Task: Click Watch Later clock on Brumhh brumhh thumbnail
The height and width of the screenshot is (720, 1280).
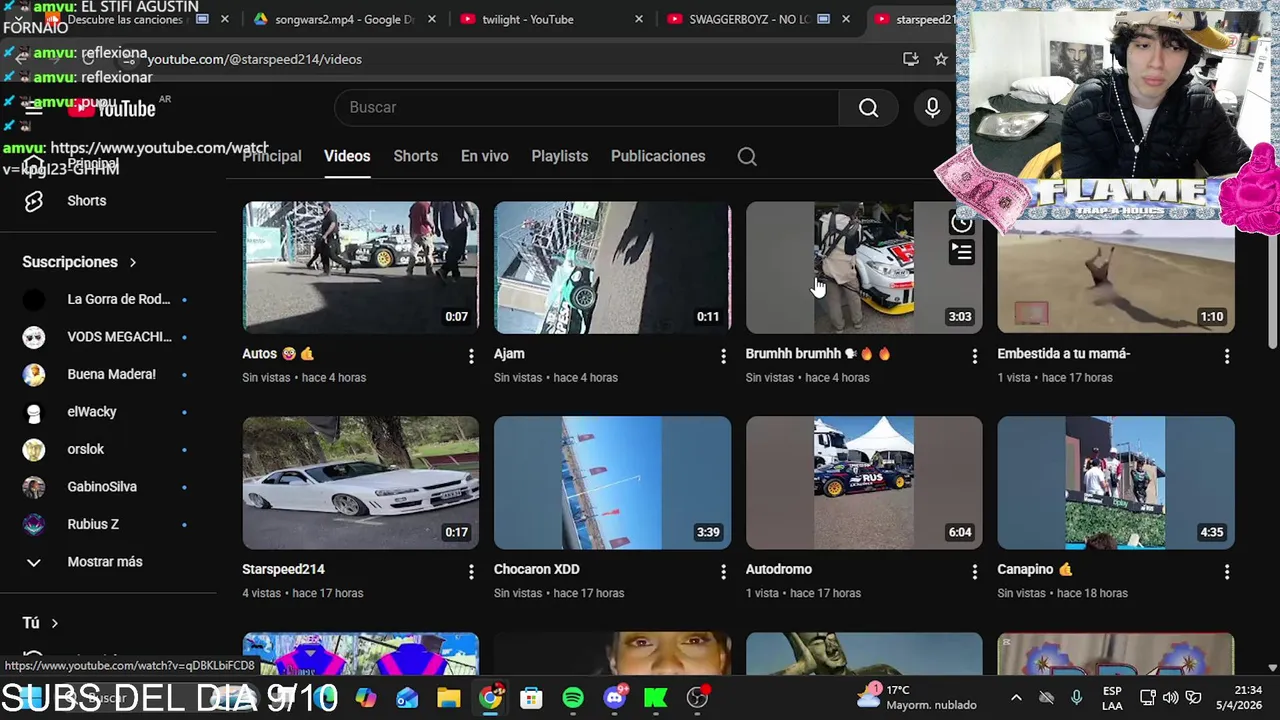Action: coord(961,223)
